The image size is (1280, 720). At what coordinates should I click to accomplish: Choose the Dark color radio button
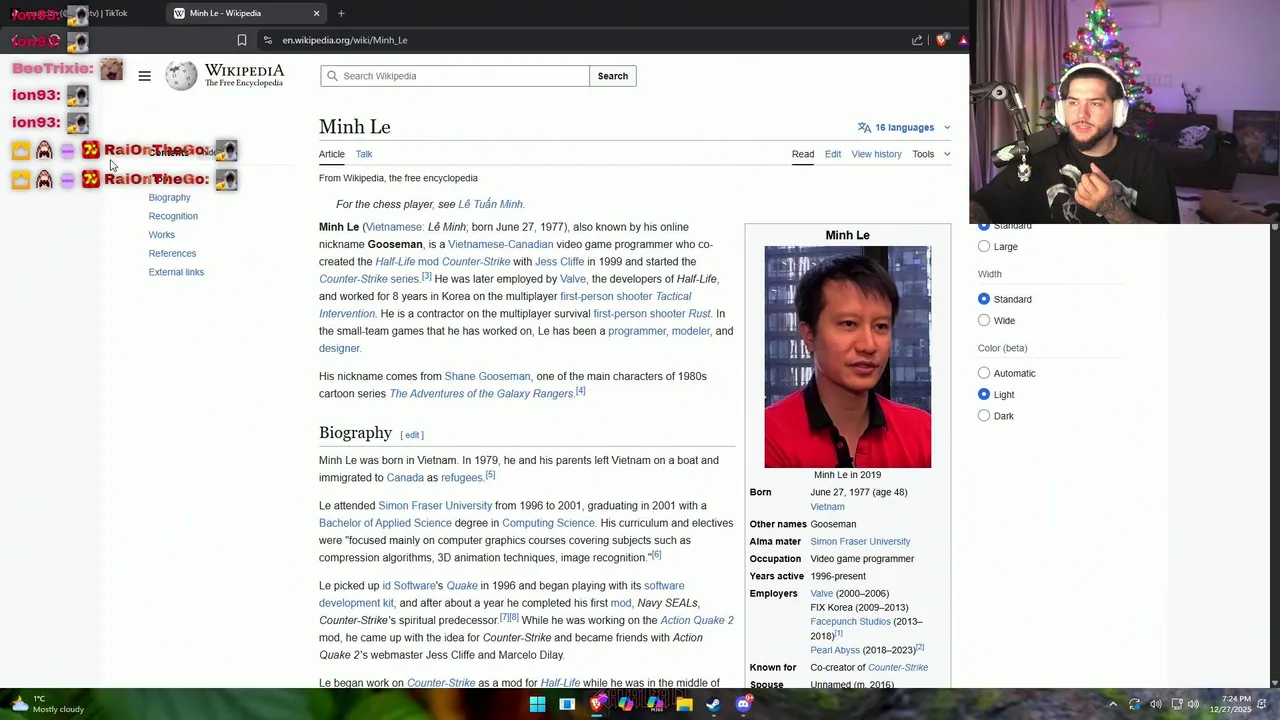click(984, 415)
